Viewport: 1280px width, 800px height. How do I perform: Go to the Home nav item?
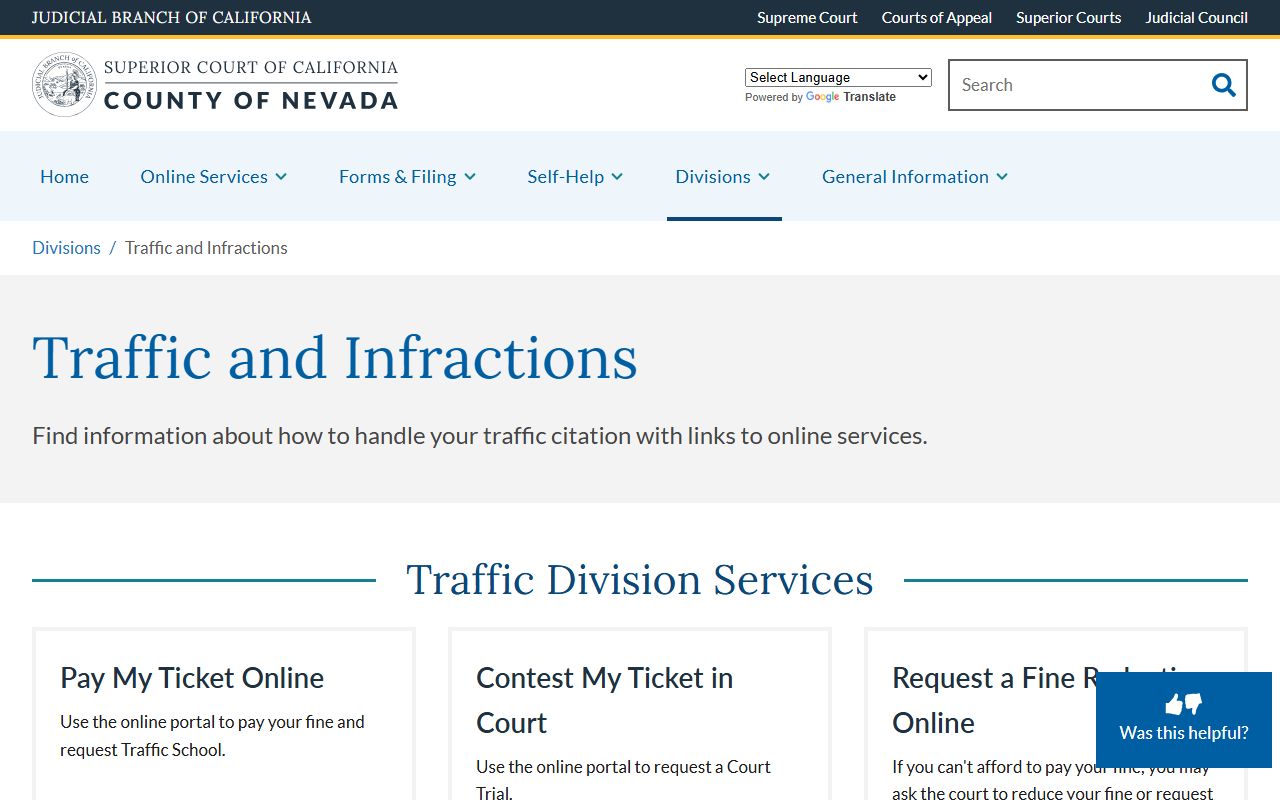coord(64,176)
